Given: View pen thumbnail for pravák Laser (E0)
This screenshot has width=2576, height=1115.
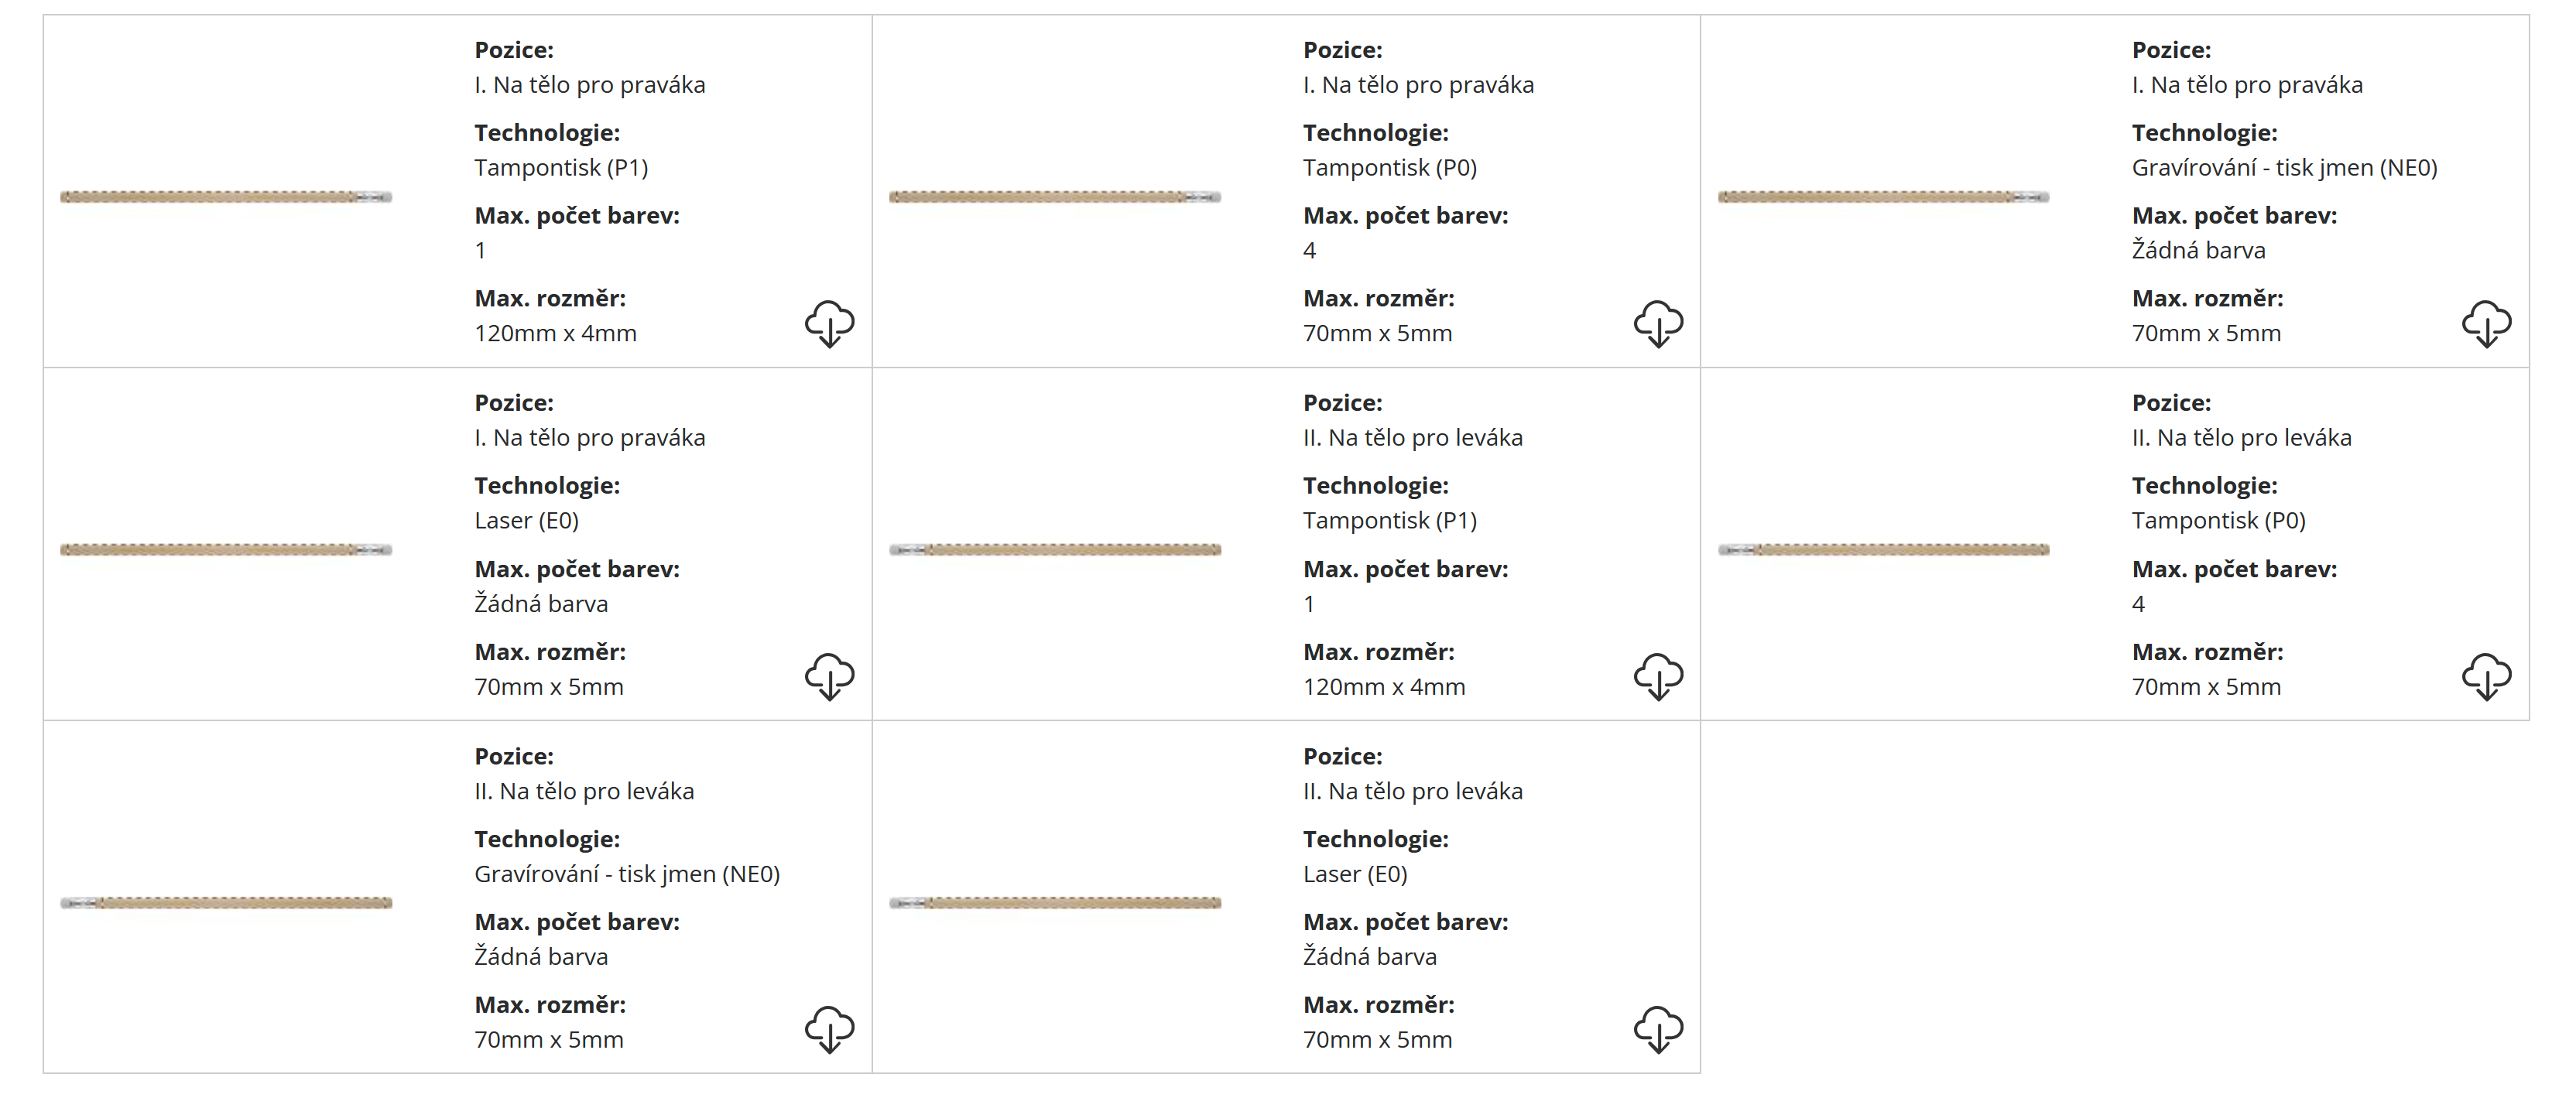Looking at the screenshot, I should (226, 550).
